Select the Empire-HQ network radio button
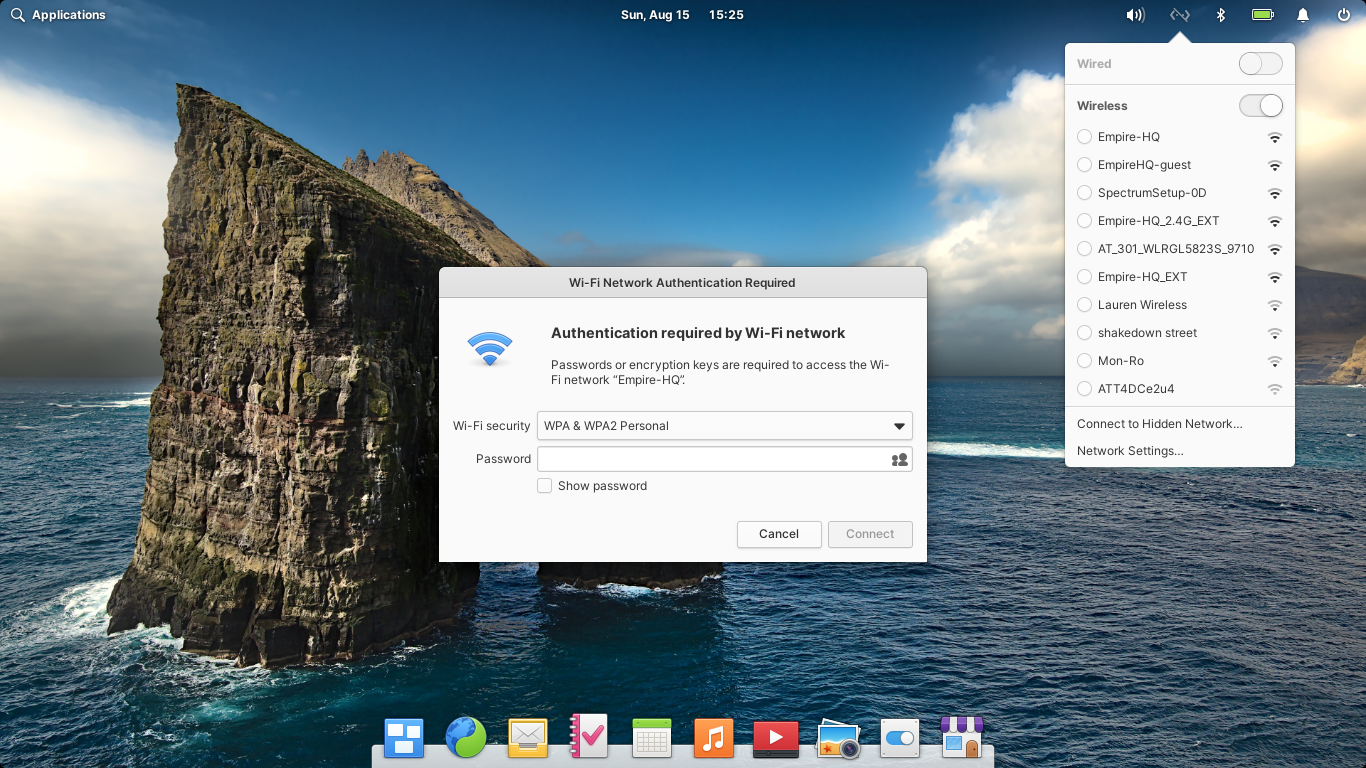This screenshot has height=768, width=1366. [x=1084, y=137]
